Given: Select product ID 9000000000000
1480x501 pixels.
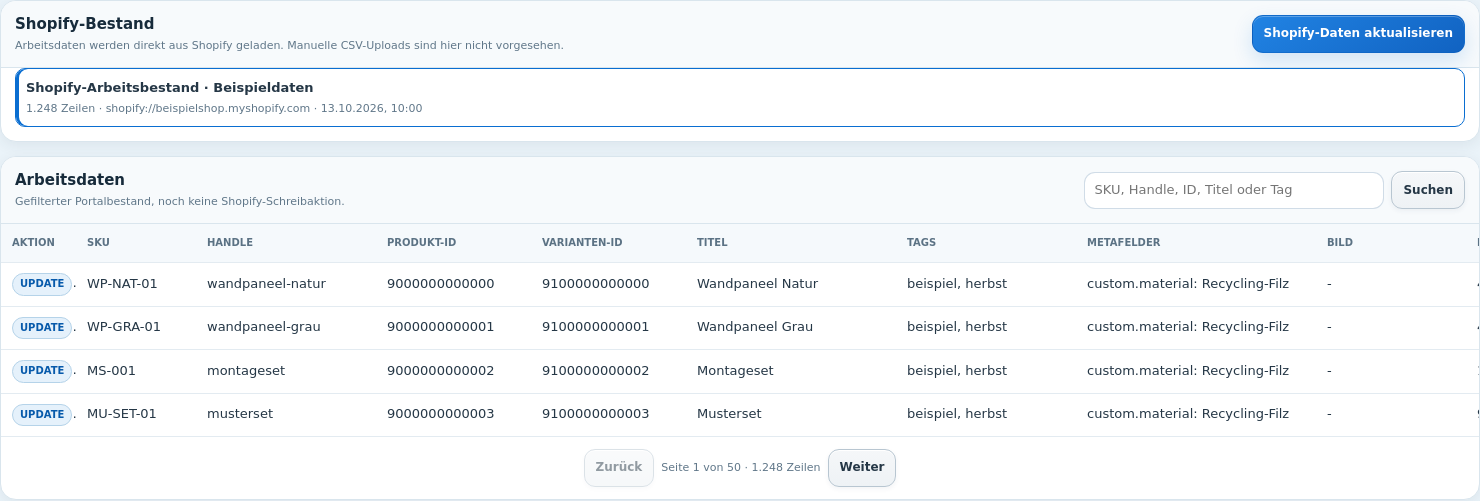Looking at the screenshot, I should [441, 284].
